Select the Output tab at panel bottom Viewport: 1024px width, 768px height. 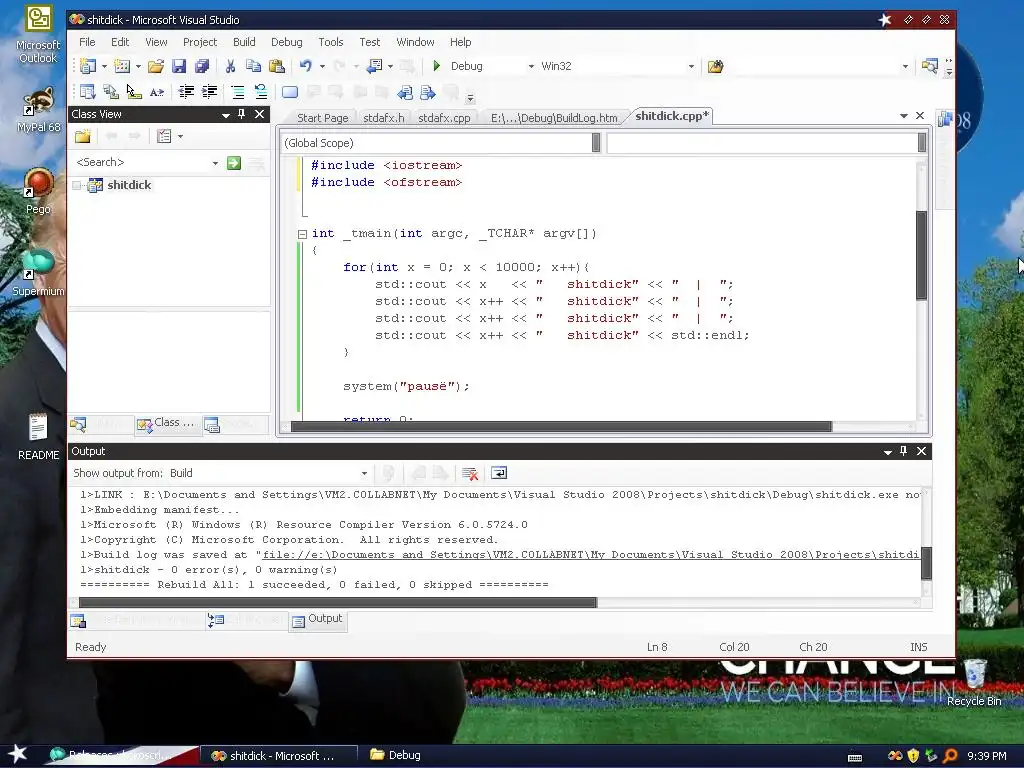coord(317,619)
